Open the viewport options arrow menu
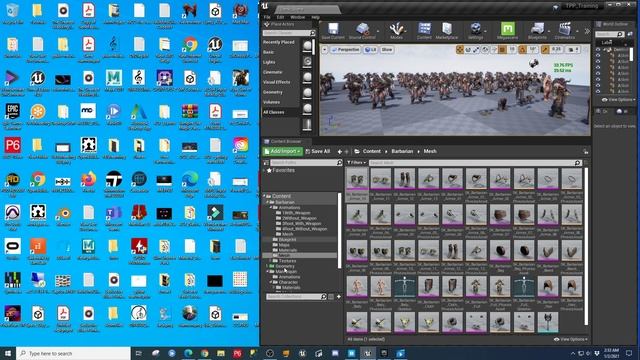This screenshot has width=640, height=360. tap(324, 50)
